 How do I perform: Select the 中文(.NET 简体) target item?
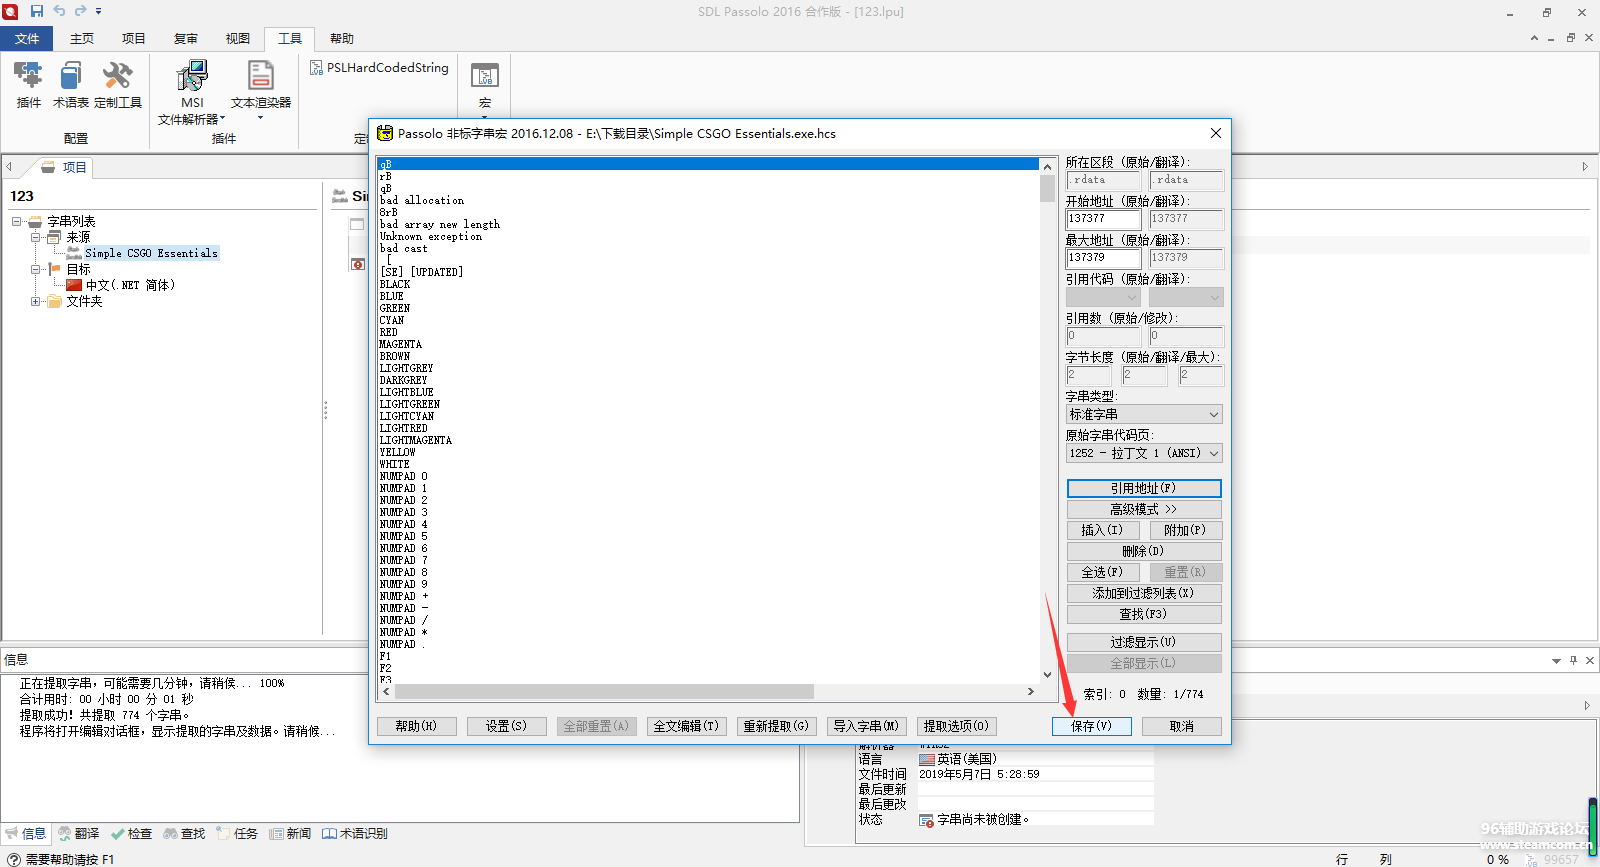point(130,285)
